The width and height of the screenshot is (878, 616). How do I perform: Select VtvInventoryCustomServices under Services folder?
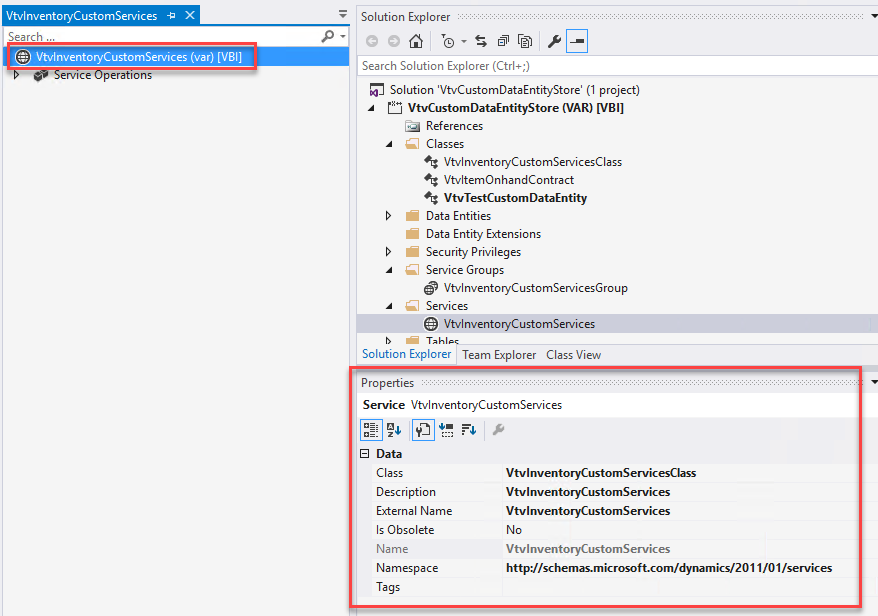[519, 324]
